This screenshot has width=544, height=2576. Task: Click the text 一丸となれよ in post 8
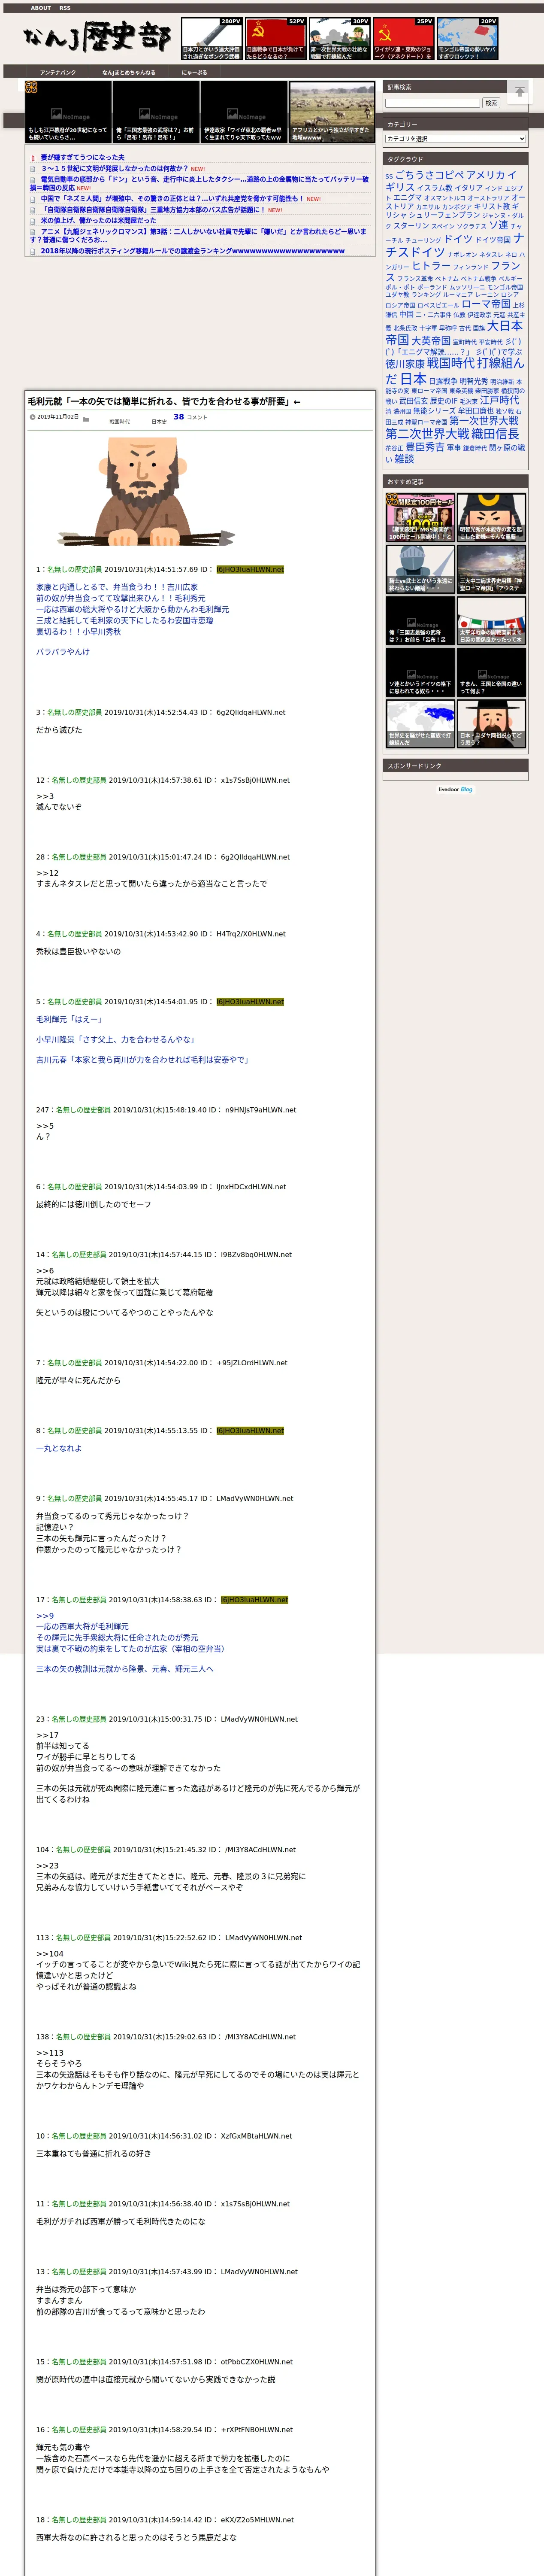tap(59, 1448)
